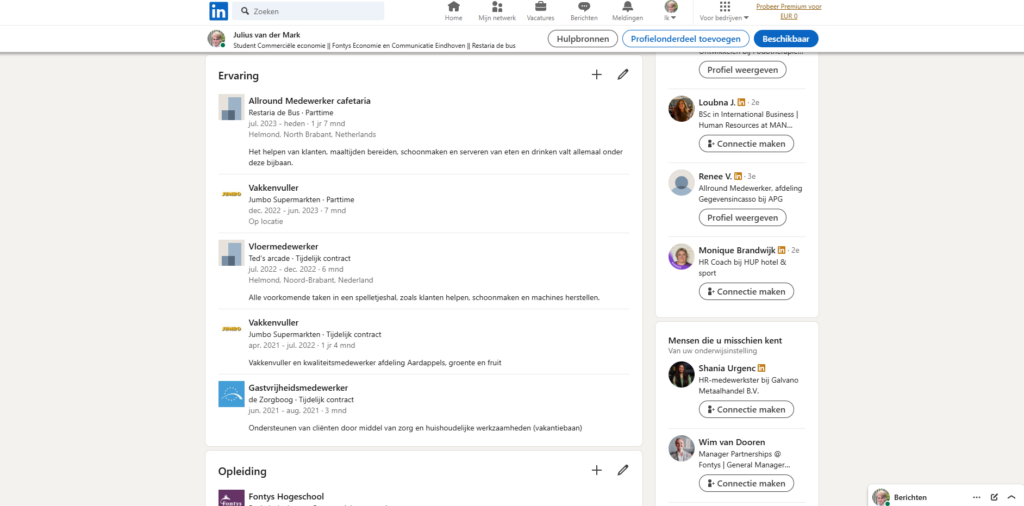Click Fontys Hogeschool logo
This screenshot has height=506, width=1024.
coord(231,498)
